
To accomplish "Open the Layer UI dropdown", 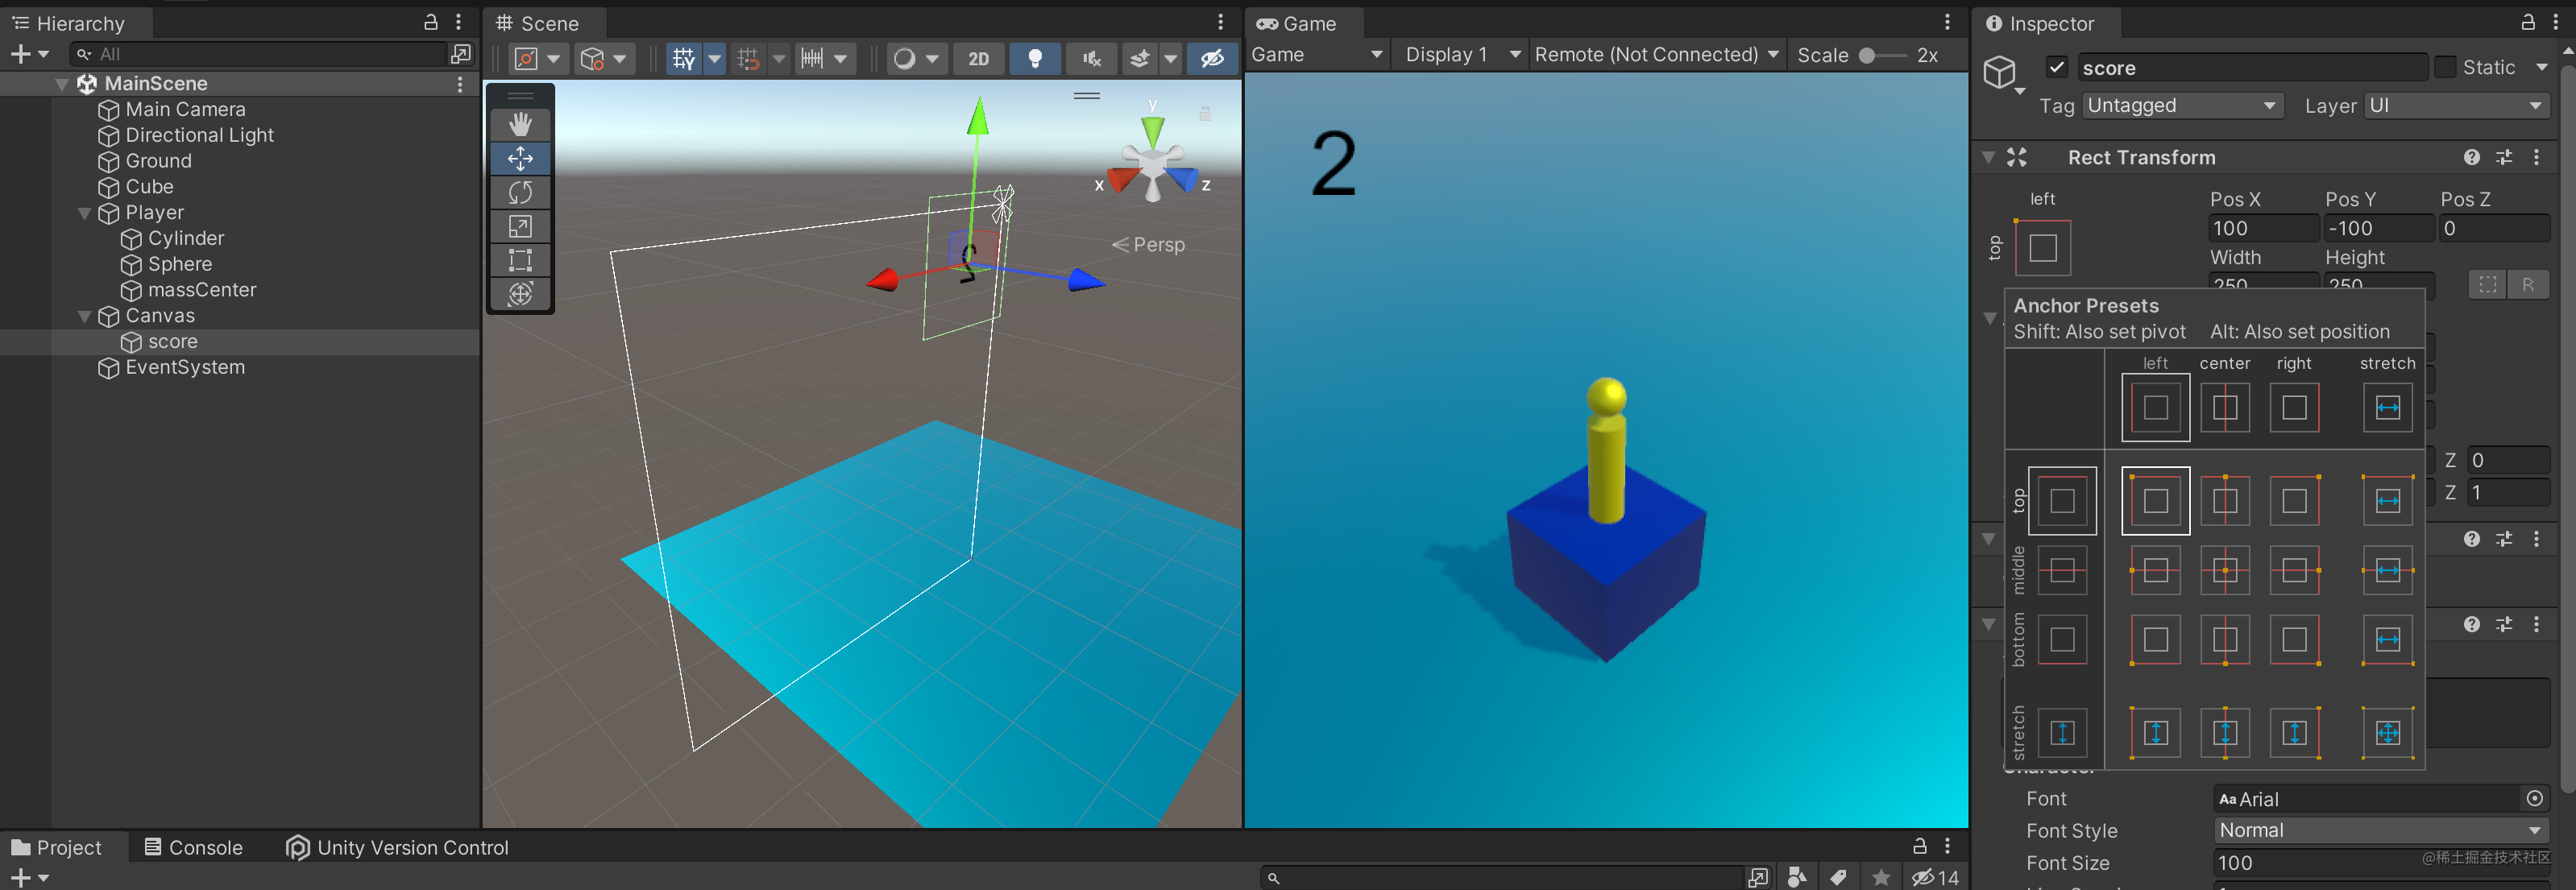I will tap(2456, 105).
